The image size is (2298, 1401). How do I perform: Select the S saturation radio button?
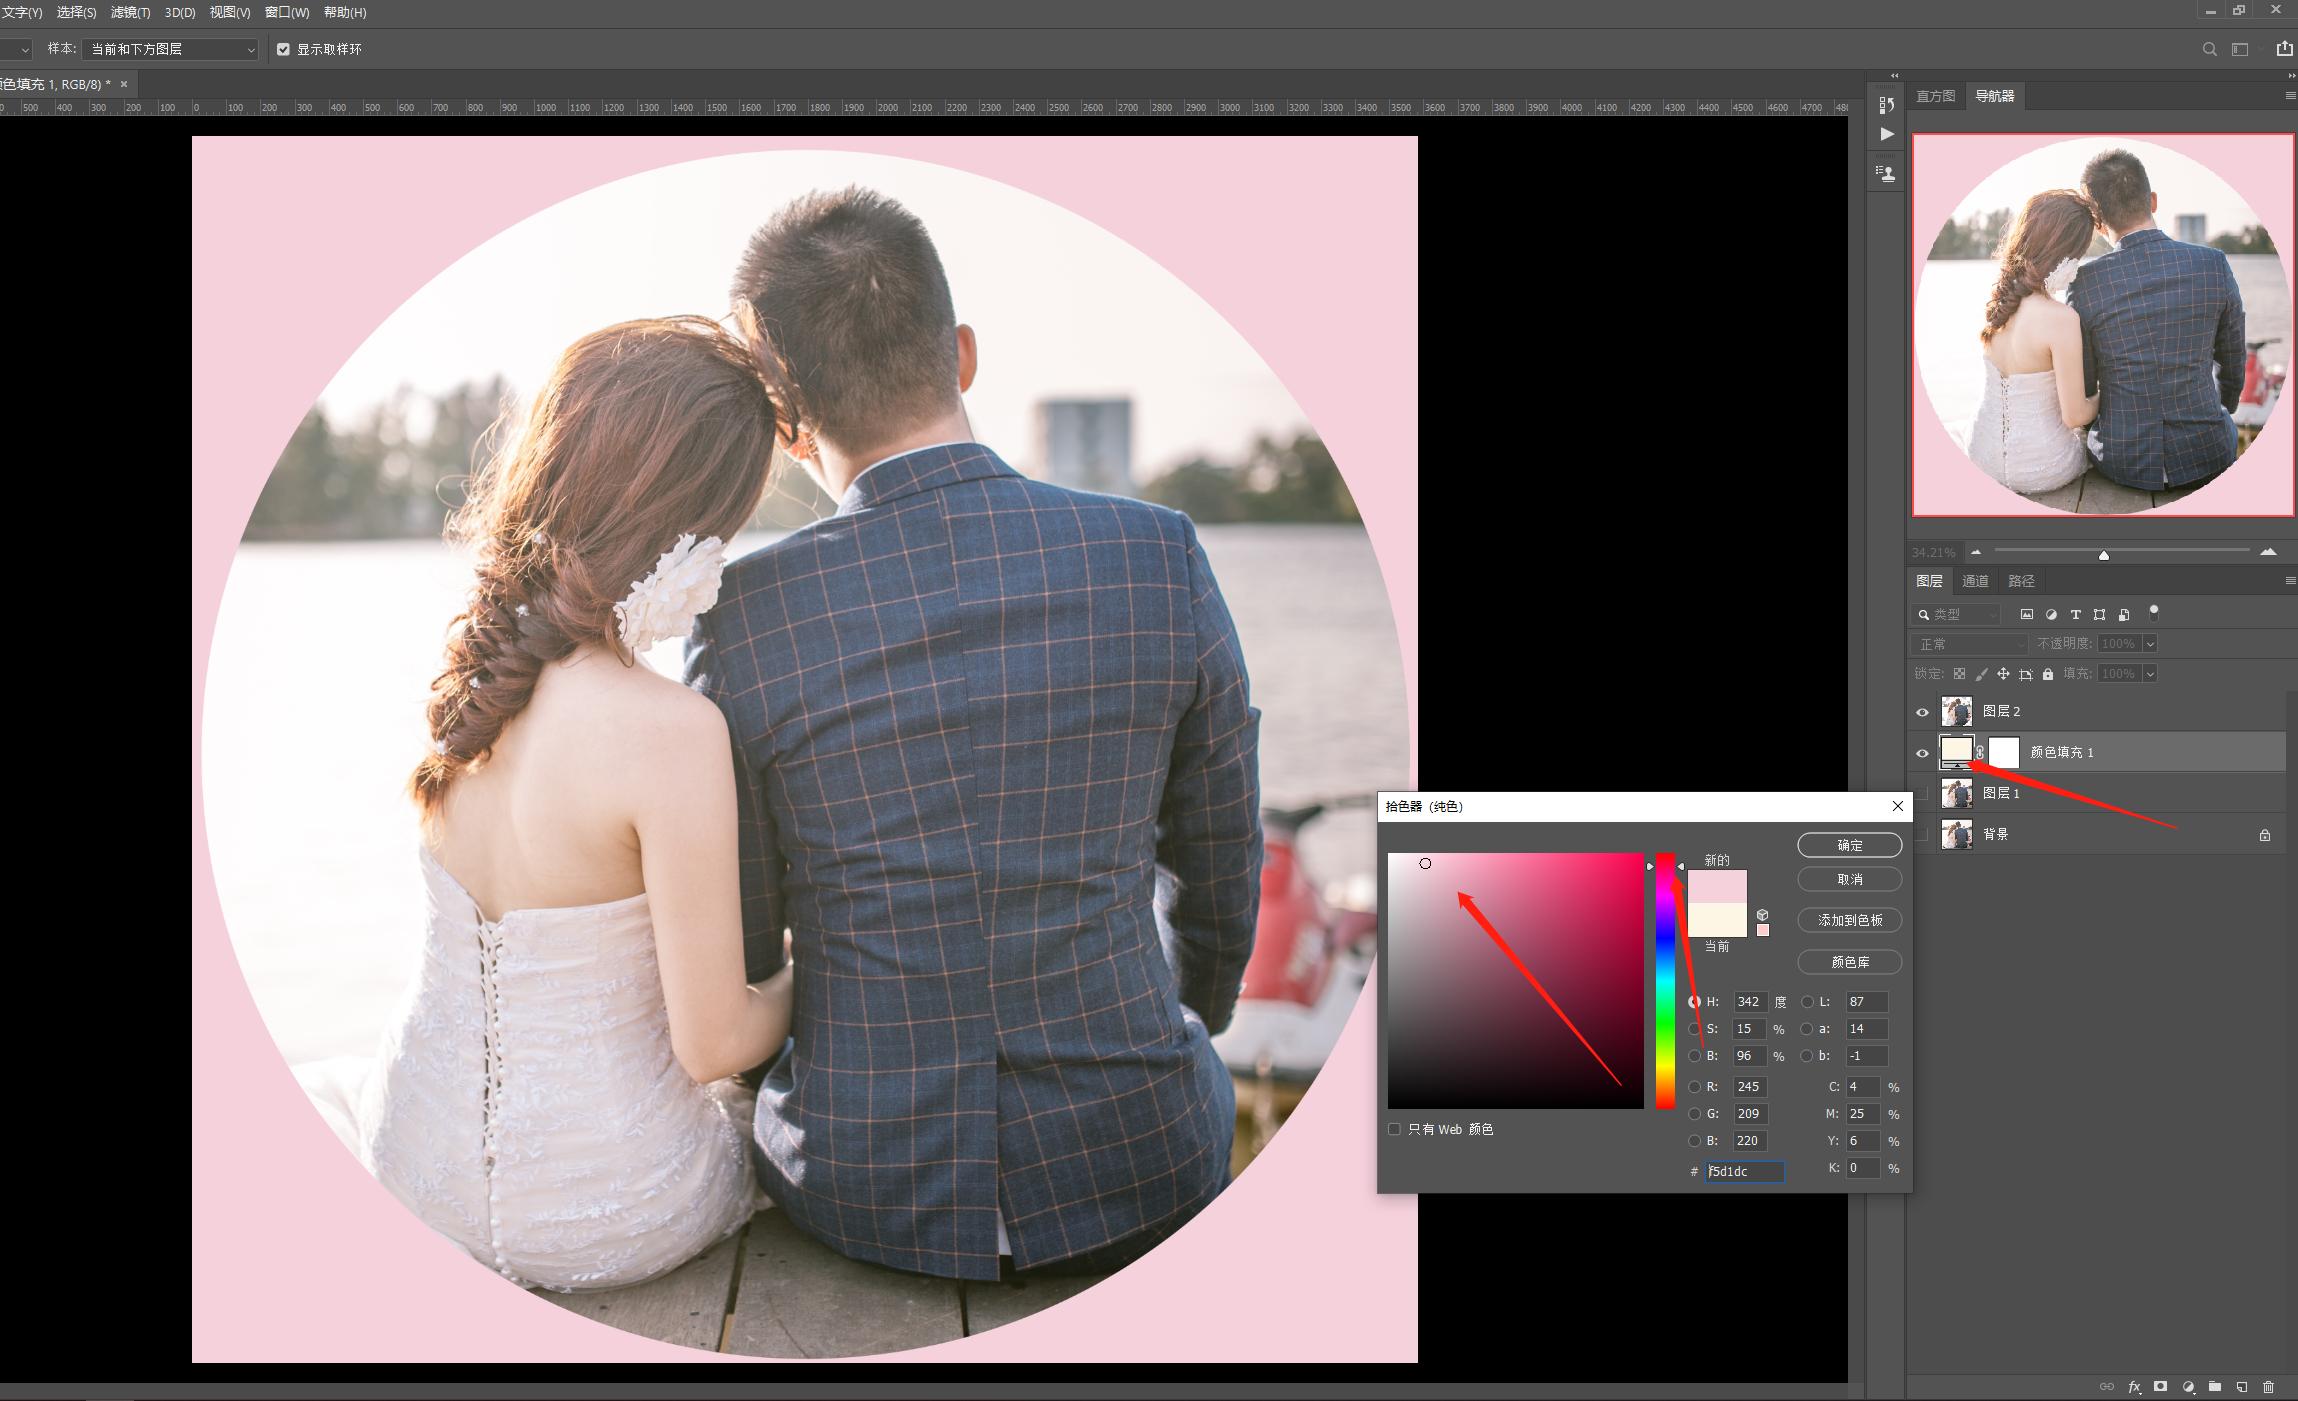pos(1694,1029)
